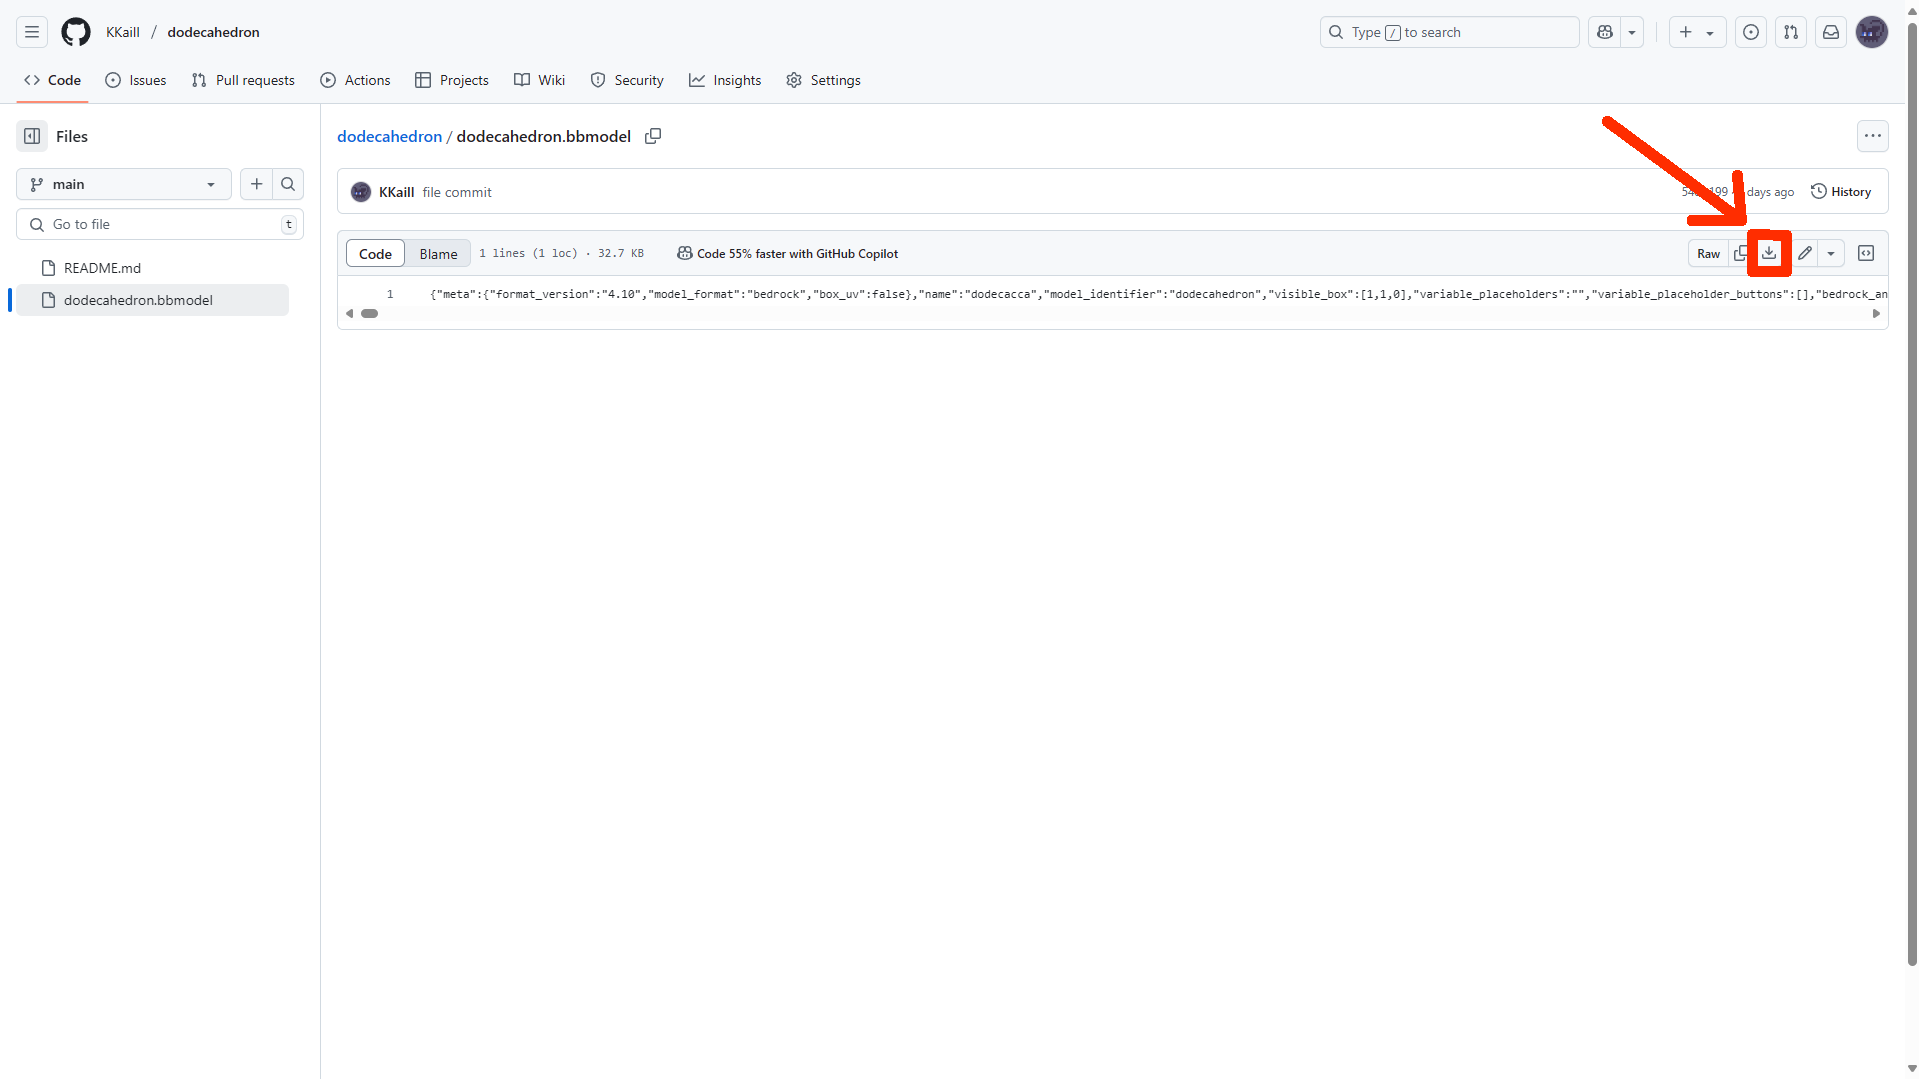Expand the create new dropdown
1919x1079 pixels.
(1697, 32)
